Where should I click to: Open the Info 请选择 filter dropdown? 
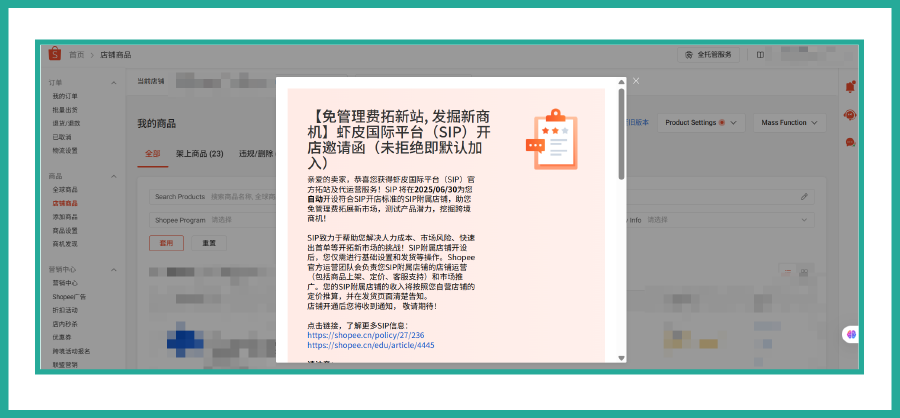[x=720, y=220]
